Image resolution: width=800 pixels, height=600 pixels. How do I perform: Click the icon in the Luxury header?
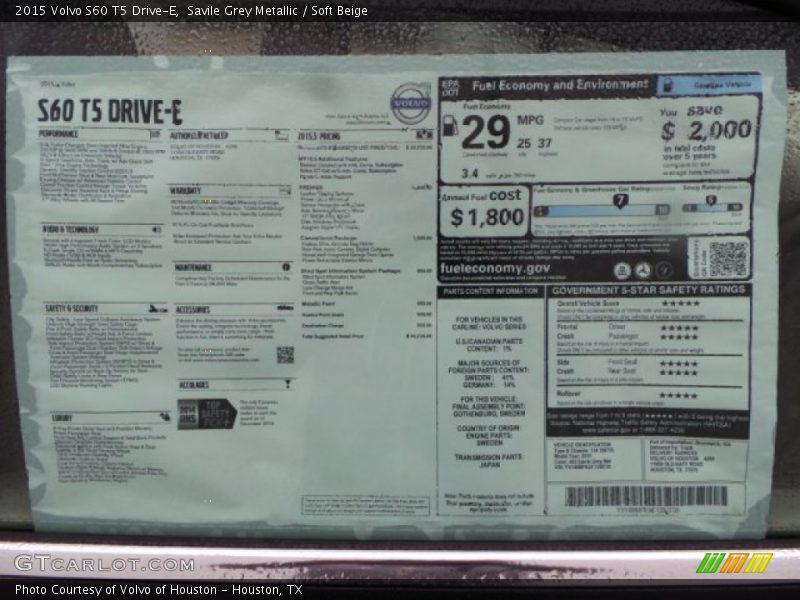point(164,417)
